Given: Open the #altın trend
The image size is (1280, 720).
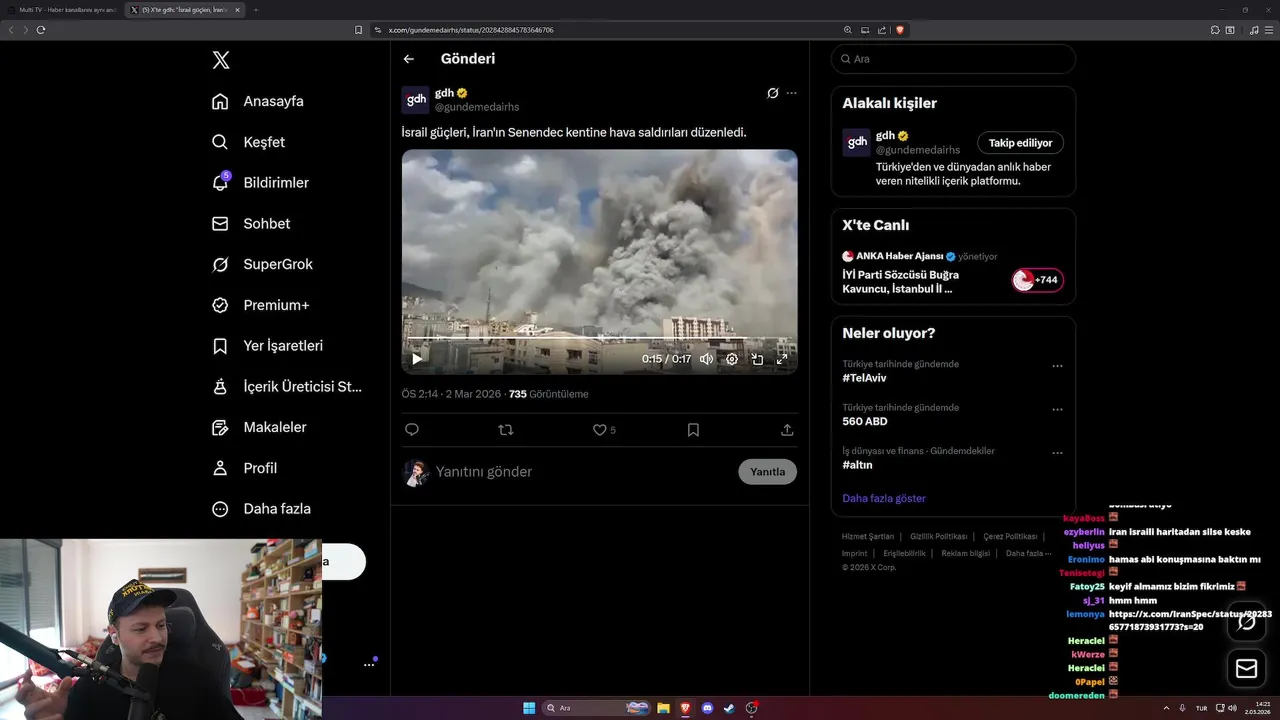Looking at the screenshot, I should [857, 465].
